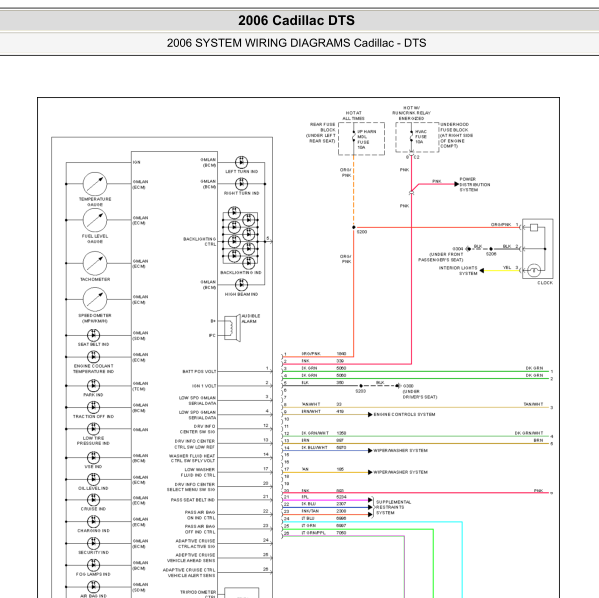Click the backlighting indicator lamp cluster
The image size is (599, 598).
[241, 238]
